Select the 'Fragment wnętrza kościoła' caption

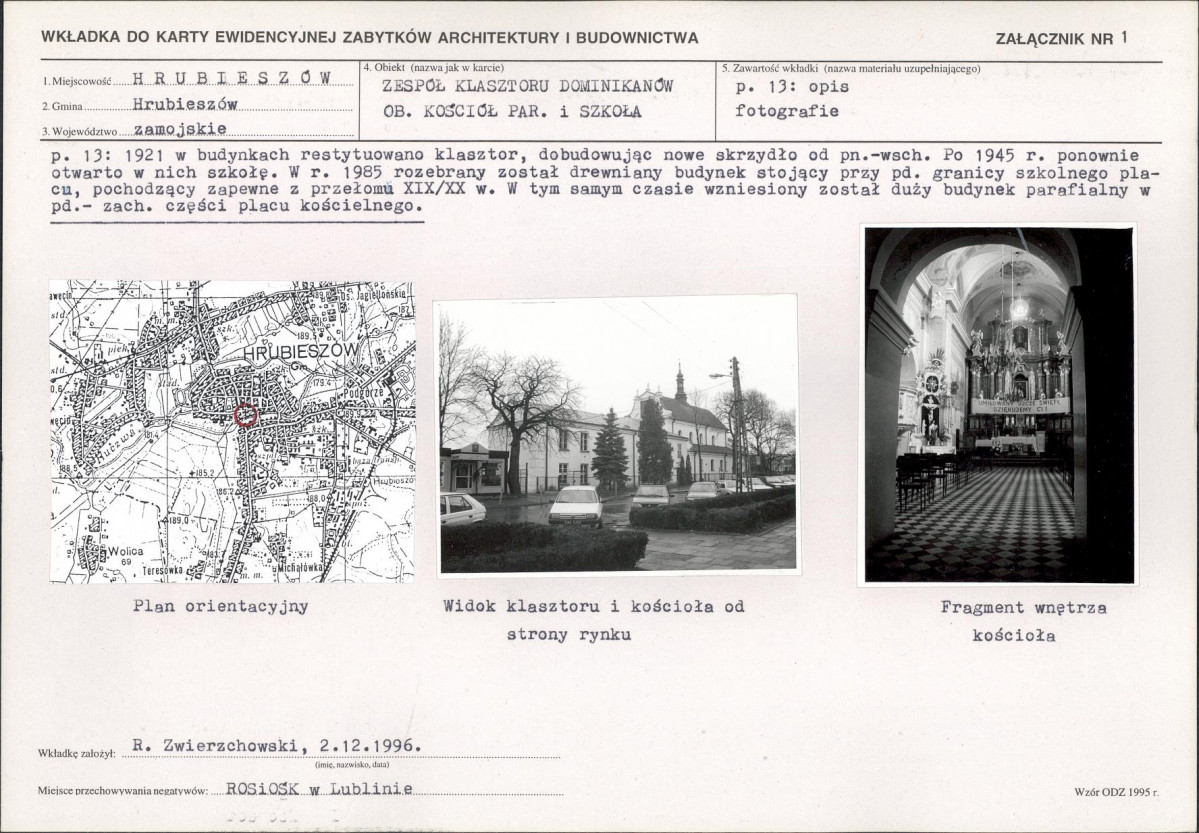pos(1009,621)
